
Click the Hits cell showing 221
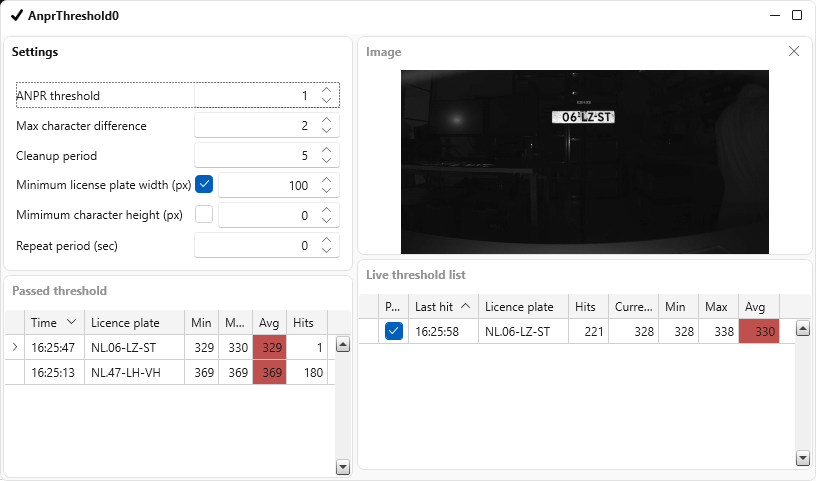click(x=588, y=331)
